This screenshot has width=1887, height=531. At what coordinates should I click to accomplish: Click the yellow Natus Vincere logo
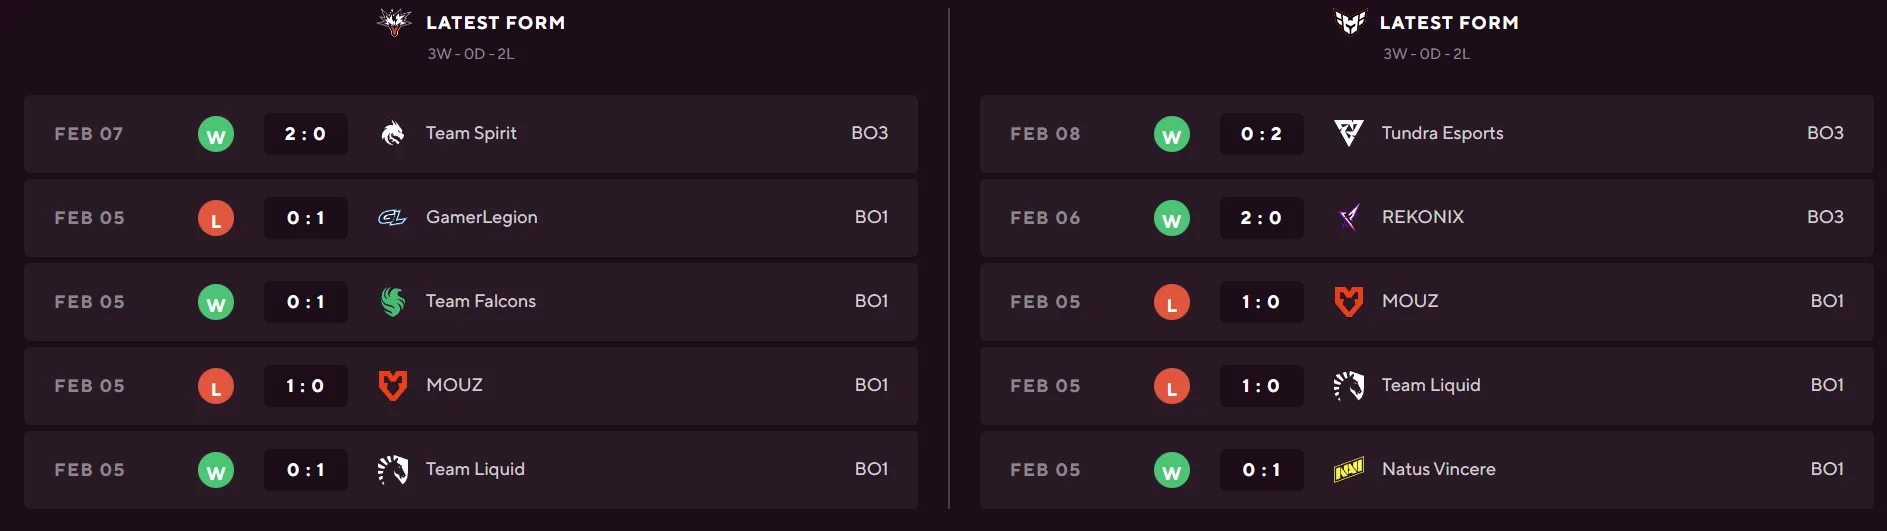click(x=1349, y=469)
